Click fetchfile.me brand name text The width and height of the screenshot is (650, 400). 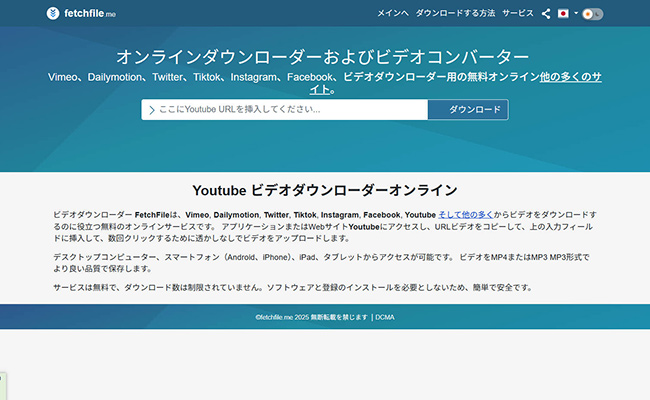pos(90,14)
